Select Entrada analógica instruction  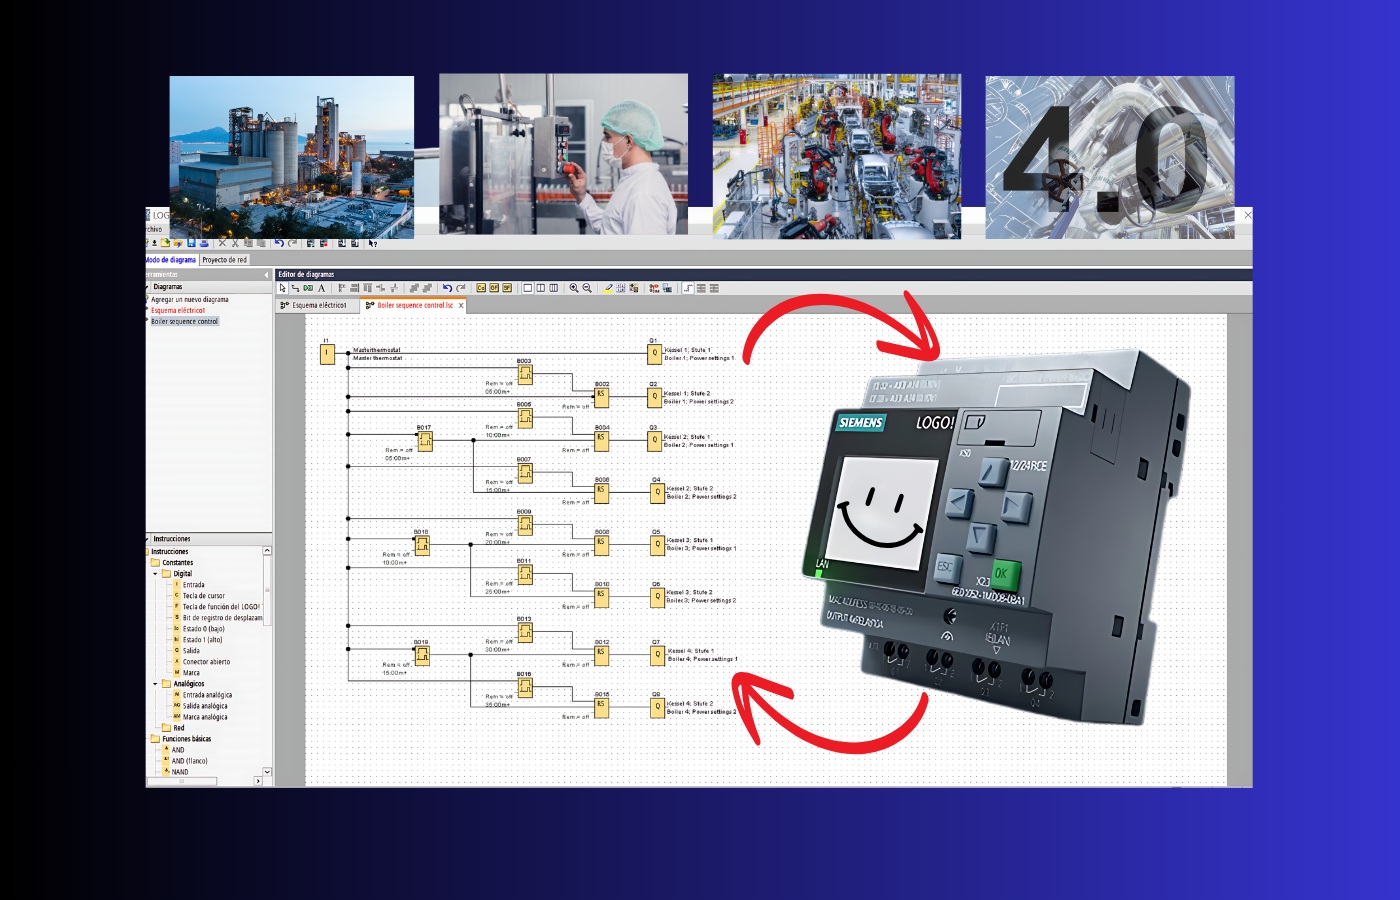click(207, 695)
